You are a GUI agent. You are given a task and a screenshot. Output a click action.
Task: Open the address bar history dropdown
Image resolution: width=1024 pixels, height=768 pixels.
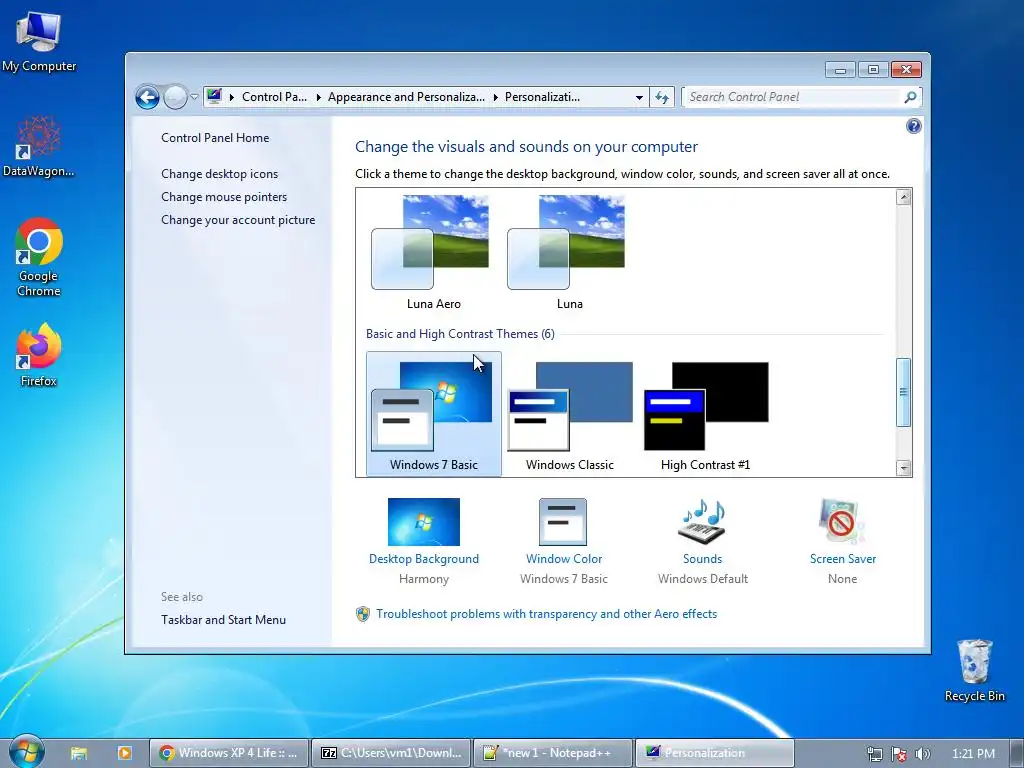click(639, 97)
